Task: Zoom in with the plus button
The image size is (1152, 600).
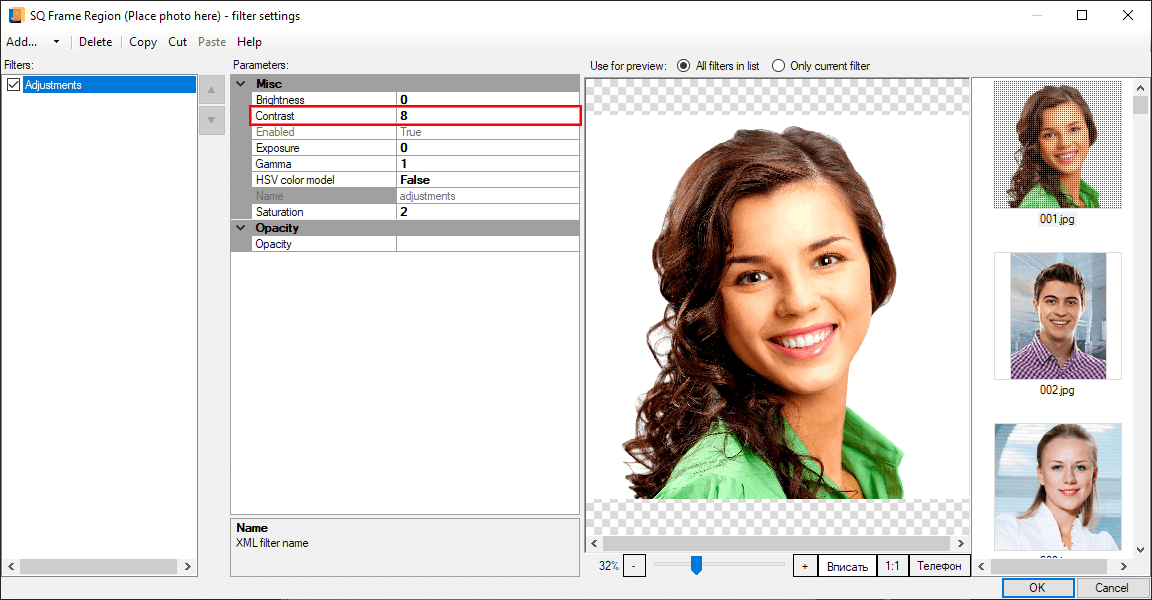Action: pyautogui.click(x=804, y=566)
